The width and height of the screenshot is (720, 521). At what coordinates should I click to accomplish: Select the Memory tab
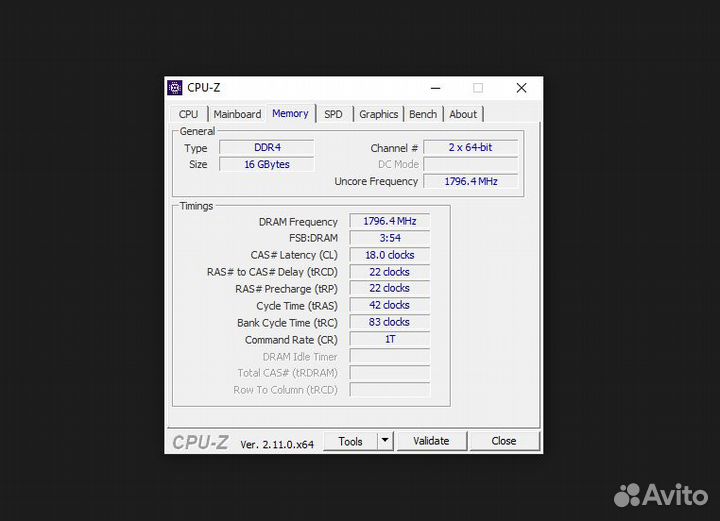tap(290, 113)
